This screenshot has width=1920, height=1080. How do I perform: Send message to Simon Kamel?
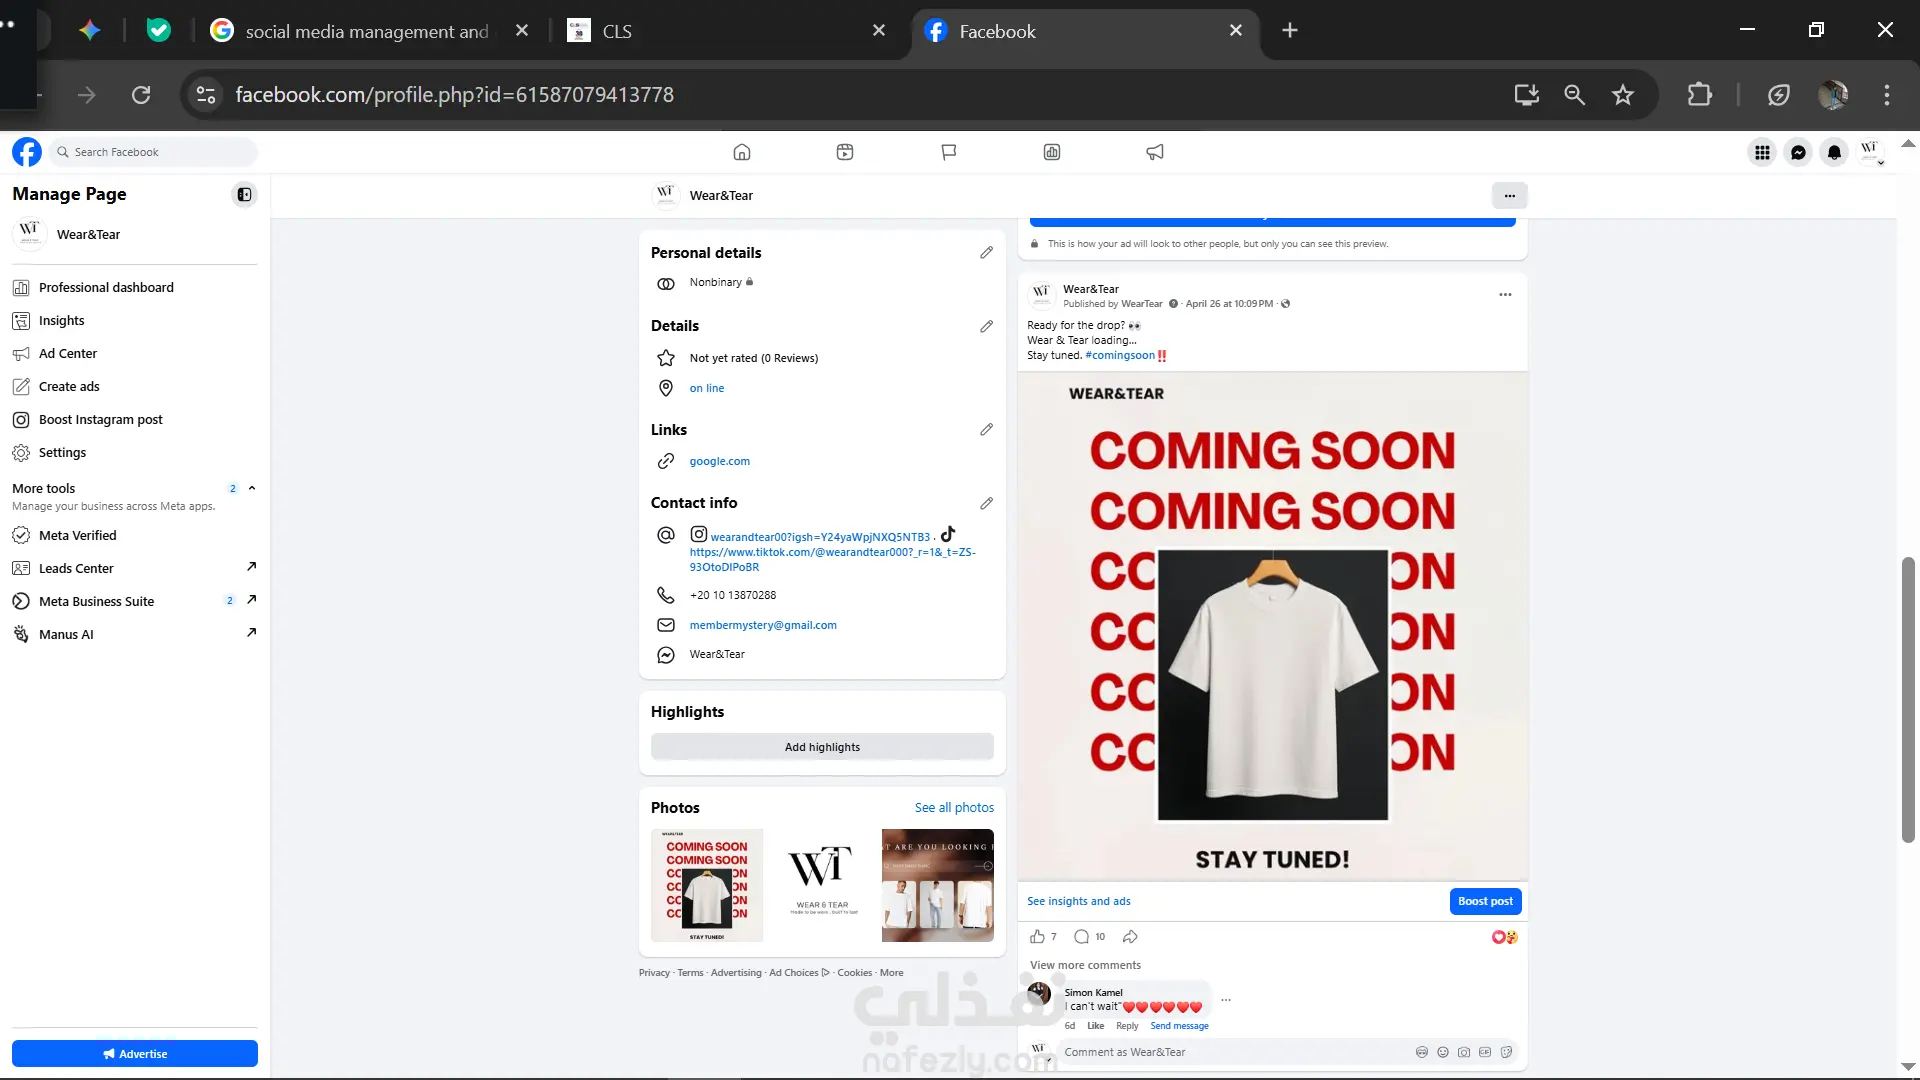coord(1179,1026)
